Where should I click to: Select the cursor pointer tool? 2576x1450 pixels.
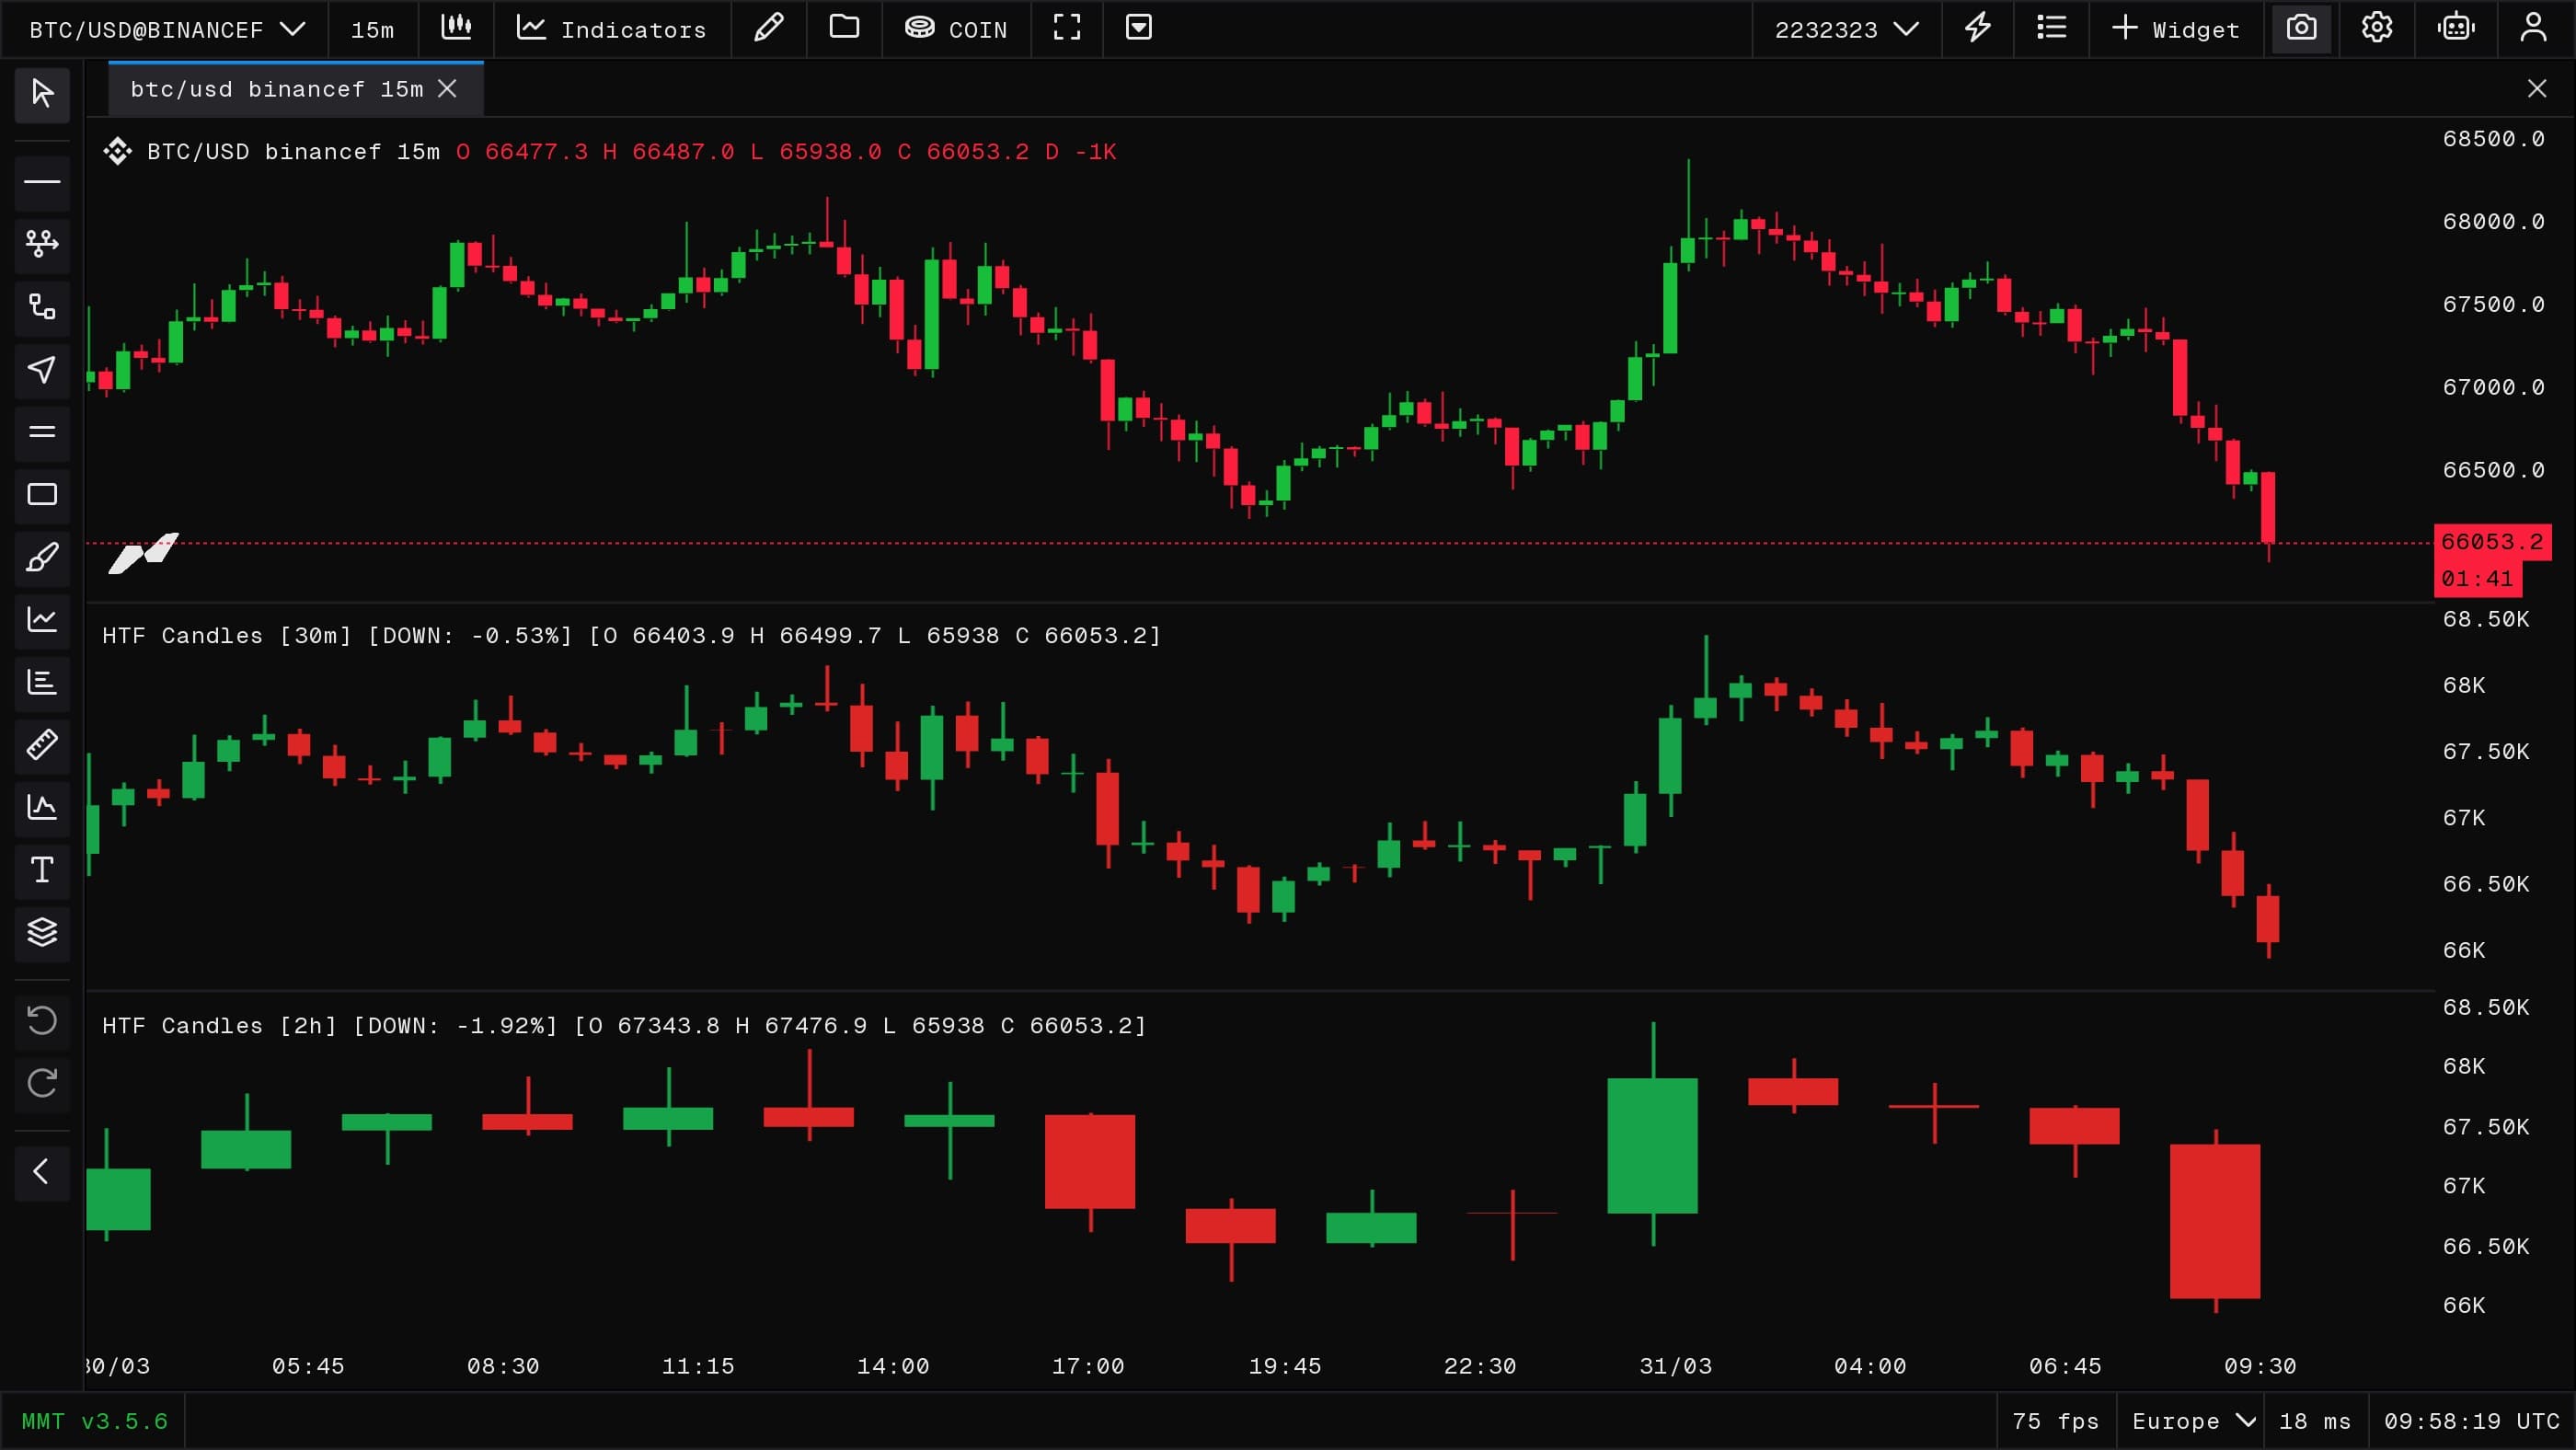coord(42,94)
